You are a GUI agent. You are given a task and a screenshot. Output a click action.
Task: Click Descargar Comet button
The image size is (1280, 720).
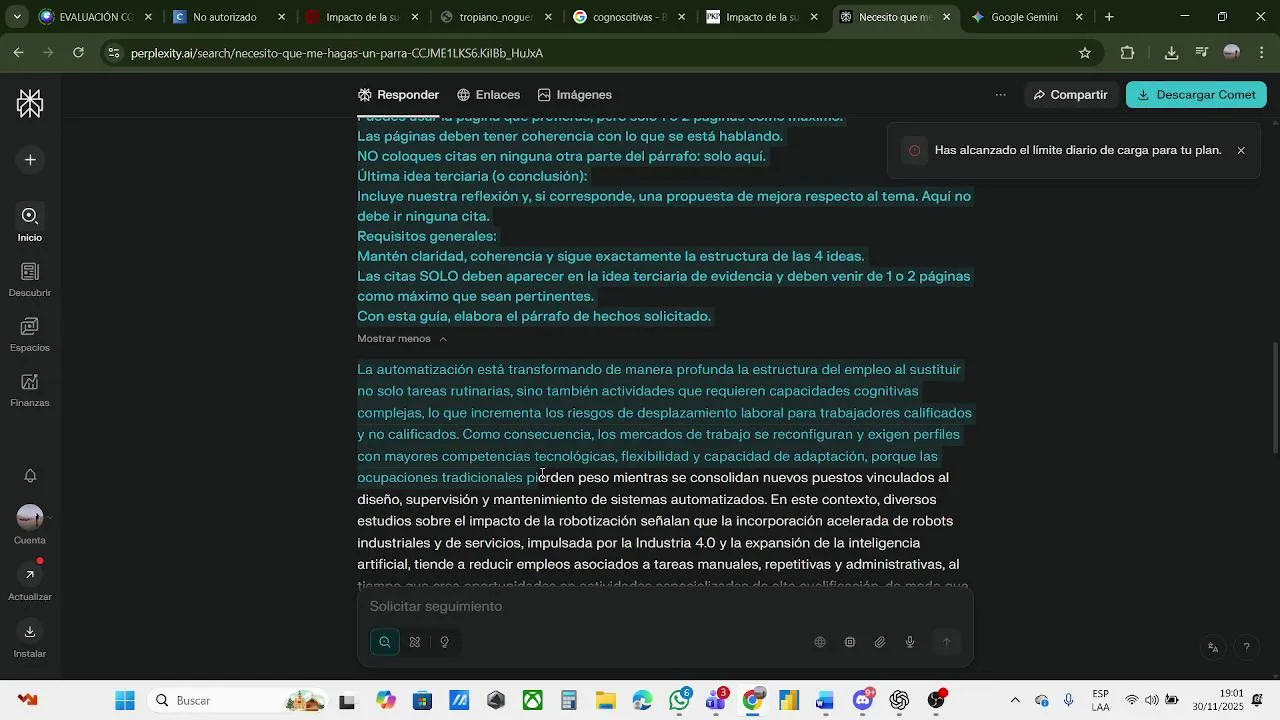[1196, 95]
